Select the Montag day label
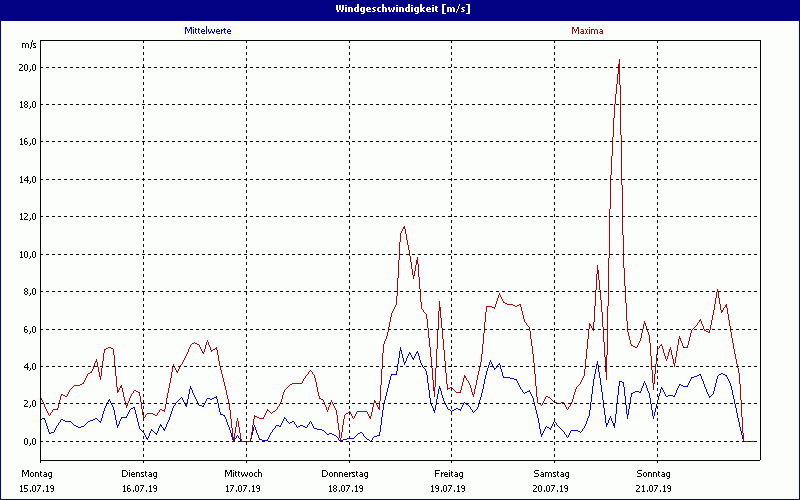Screen dimensions: 800x500 (x=37, y=474)
